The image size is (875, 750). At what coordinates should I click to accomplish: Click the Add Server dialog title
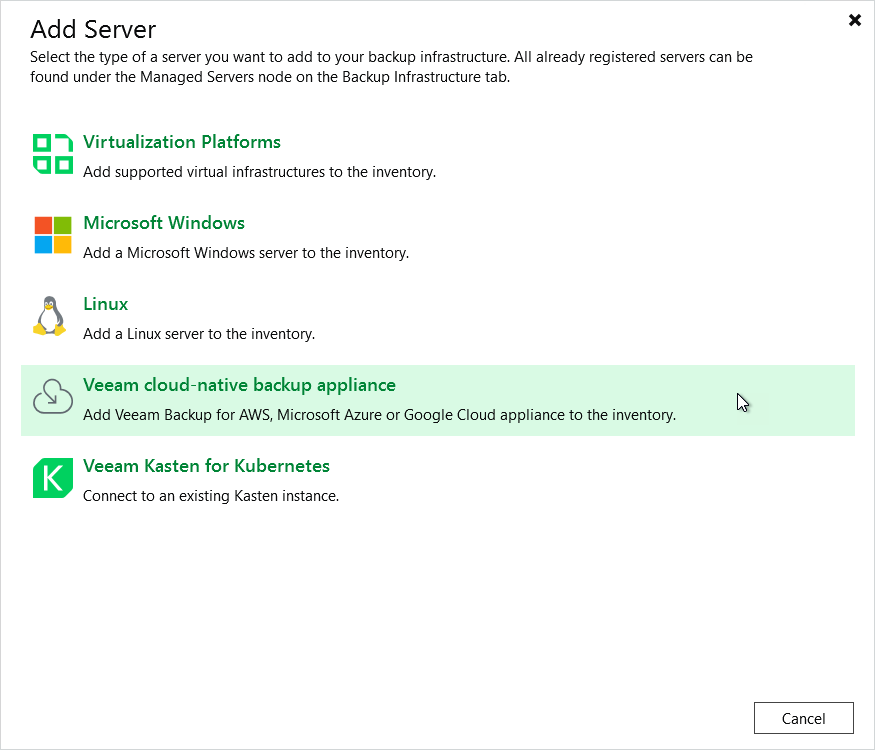(x=93, y=30)
